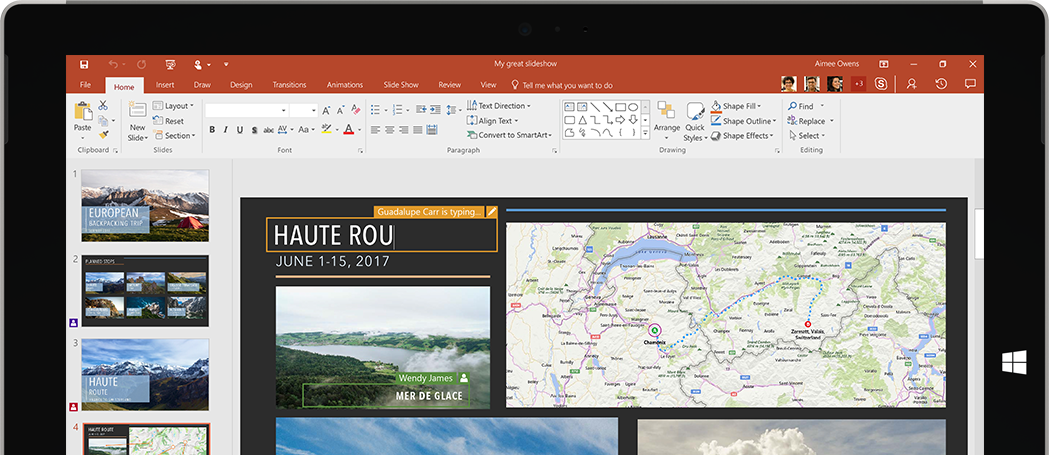Click the Decrease List Level icon
Image resolution: width=1049 pixels, height=455 pixels.
point(421,110)
